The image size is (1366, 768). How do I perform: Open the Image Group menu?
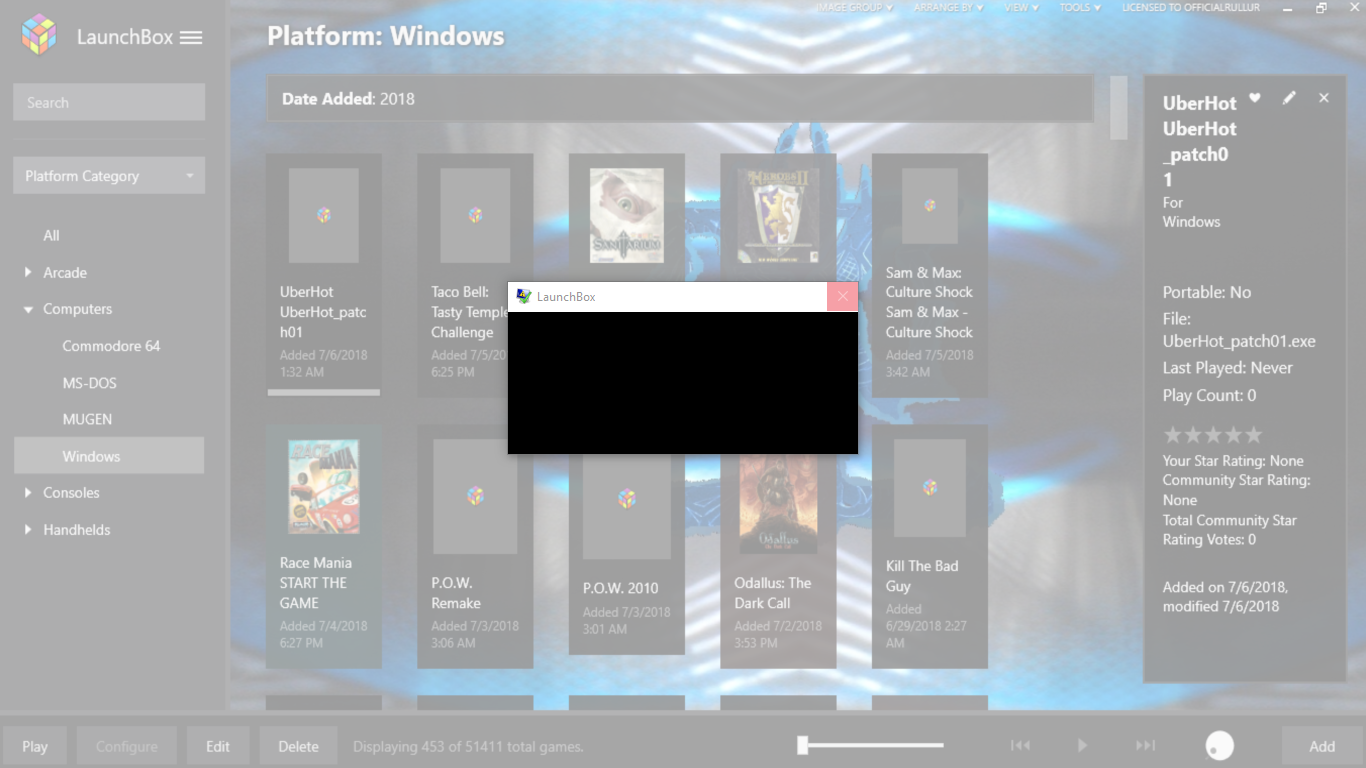[855, 7]
